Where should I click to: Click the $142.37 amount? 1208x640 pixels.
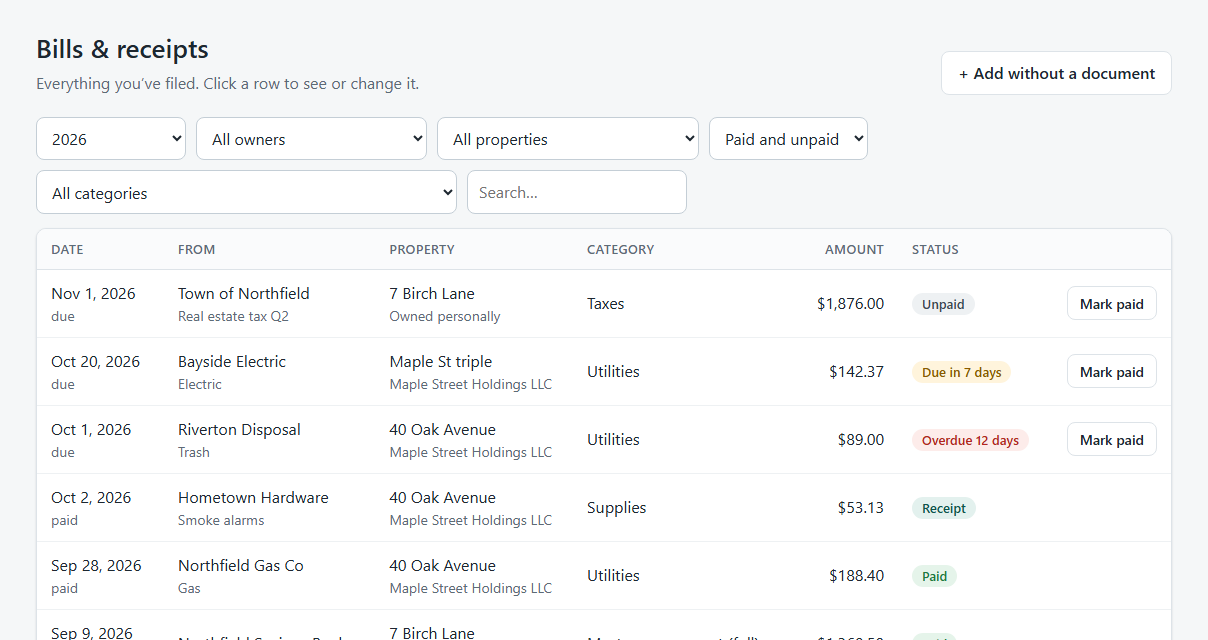point(856,372)
